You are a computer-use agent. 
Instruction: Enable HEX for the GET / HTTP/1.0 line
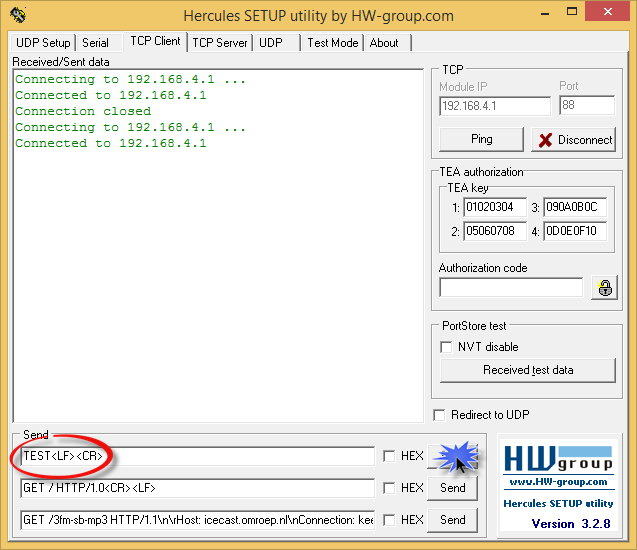click(389, 488)
